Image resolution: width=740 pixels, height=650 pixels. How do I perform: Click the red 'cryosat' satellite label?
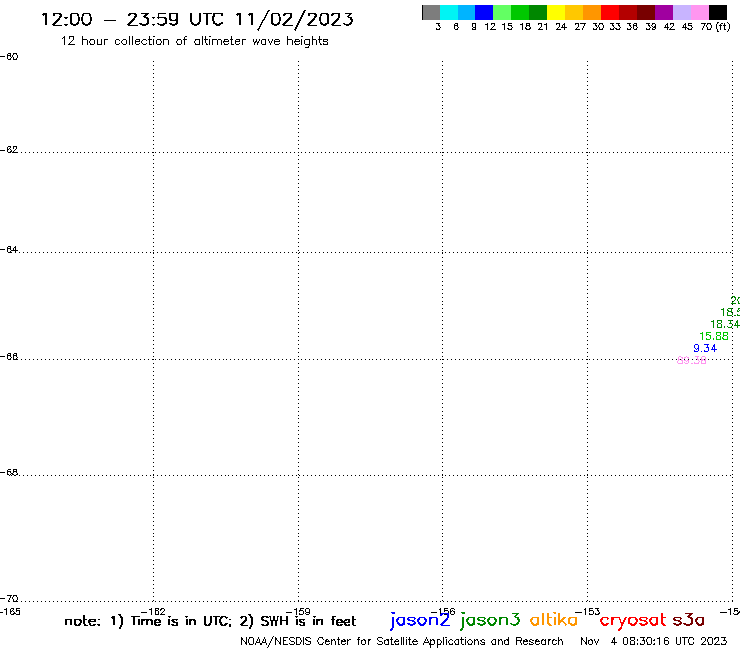click(x=633, y=620)
